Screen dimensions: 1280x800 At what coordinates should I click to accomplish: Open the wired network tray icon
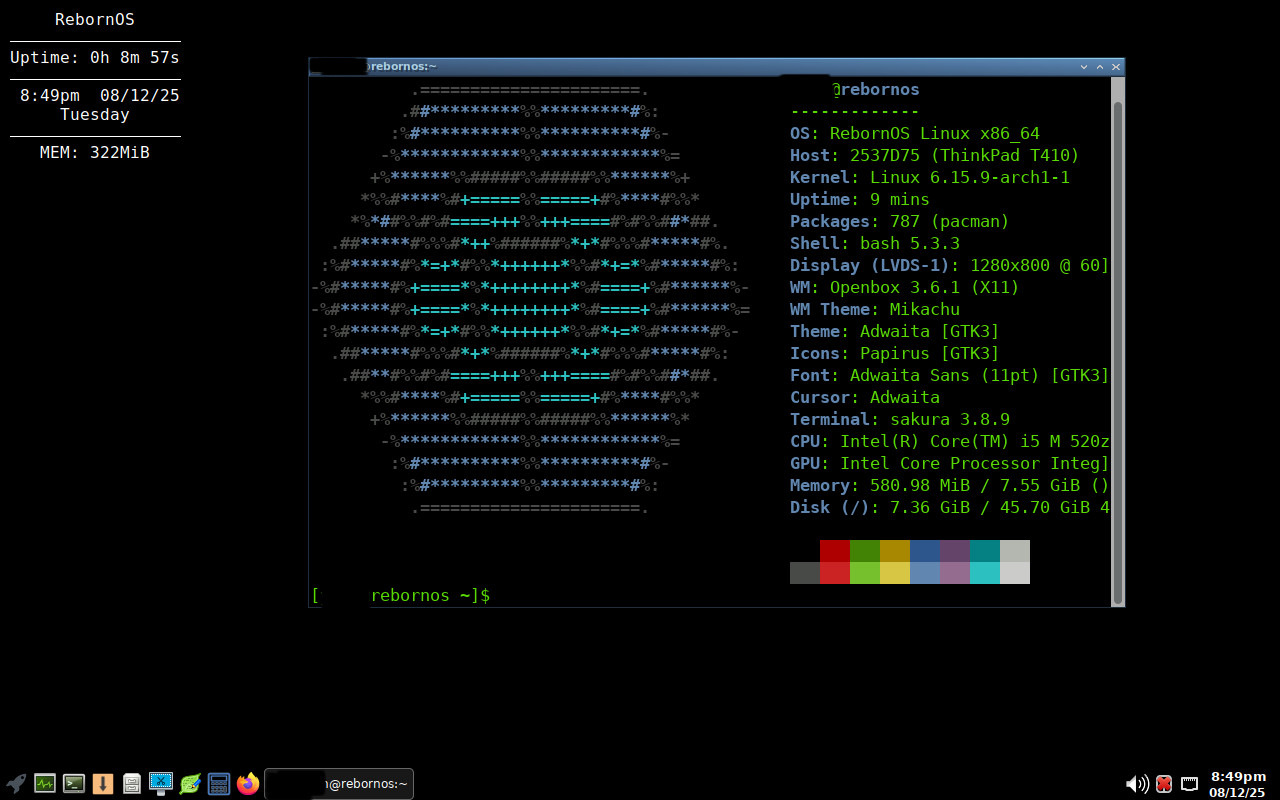[1190, 784]
